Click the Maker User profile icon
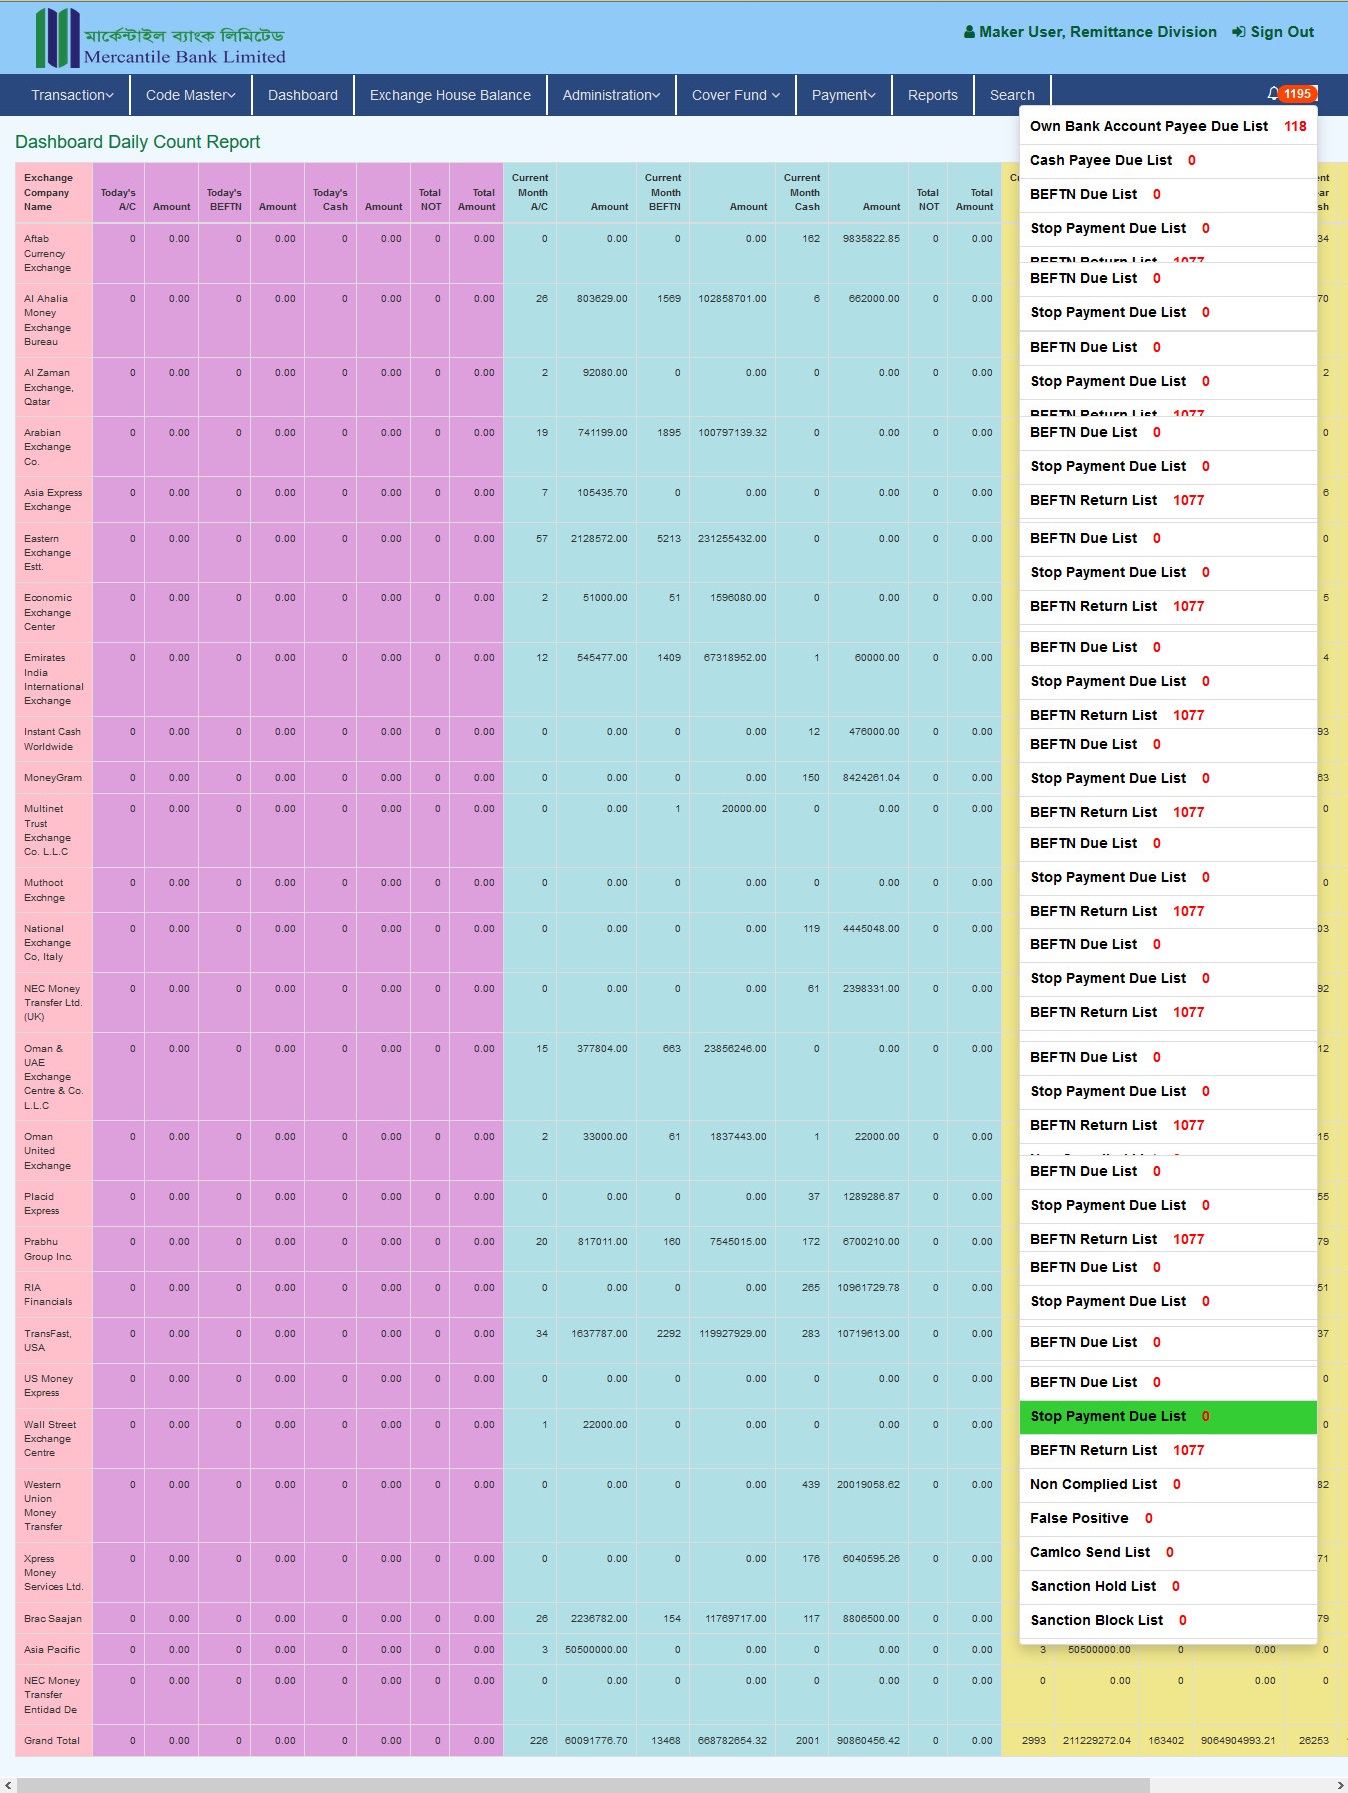The height and width of the screenshot is (1793, 1348). pyautogui.click(x=969, y=32)
